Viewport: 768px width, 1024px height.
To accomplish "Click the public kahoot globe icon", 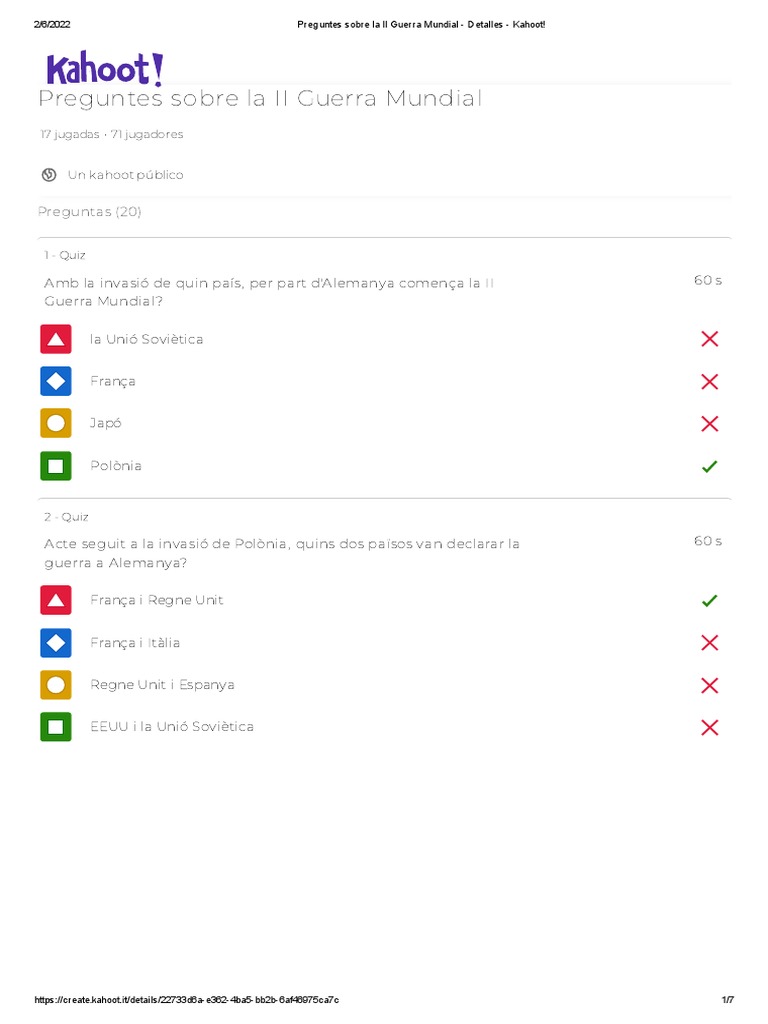I will point(48,175).
